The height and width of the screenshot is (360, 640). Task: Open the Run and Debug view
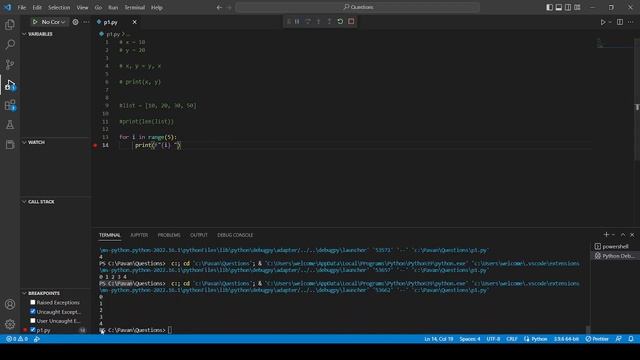(10, 84)
